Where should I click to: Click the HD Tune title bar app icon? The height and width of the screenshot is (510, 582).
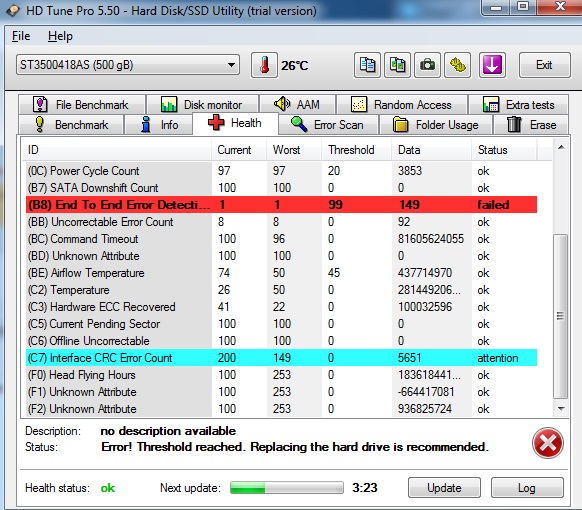point(13,10)
